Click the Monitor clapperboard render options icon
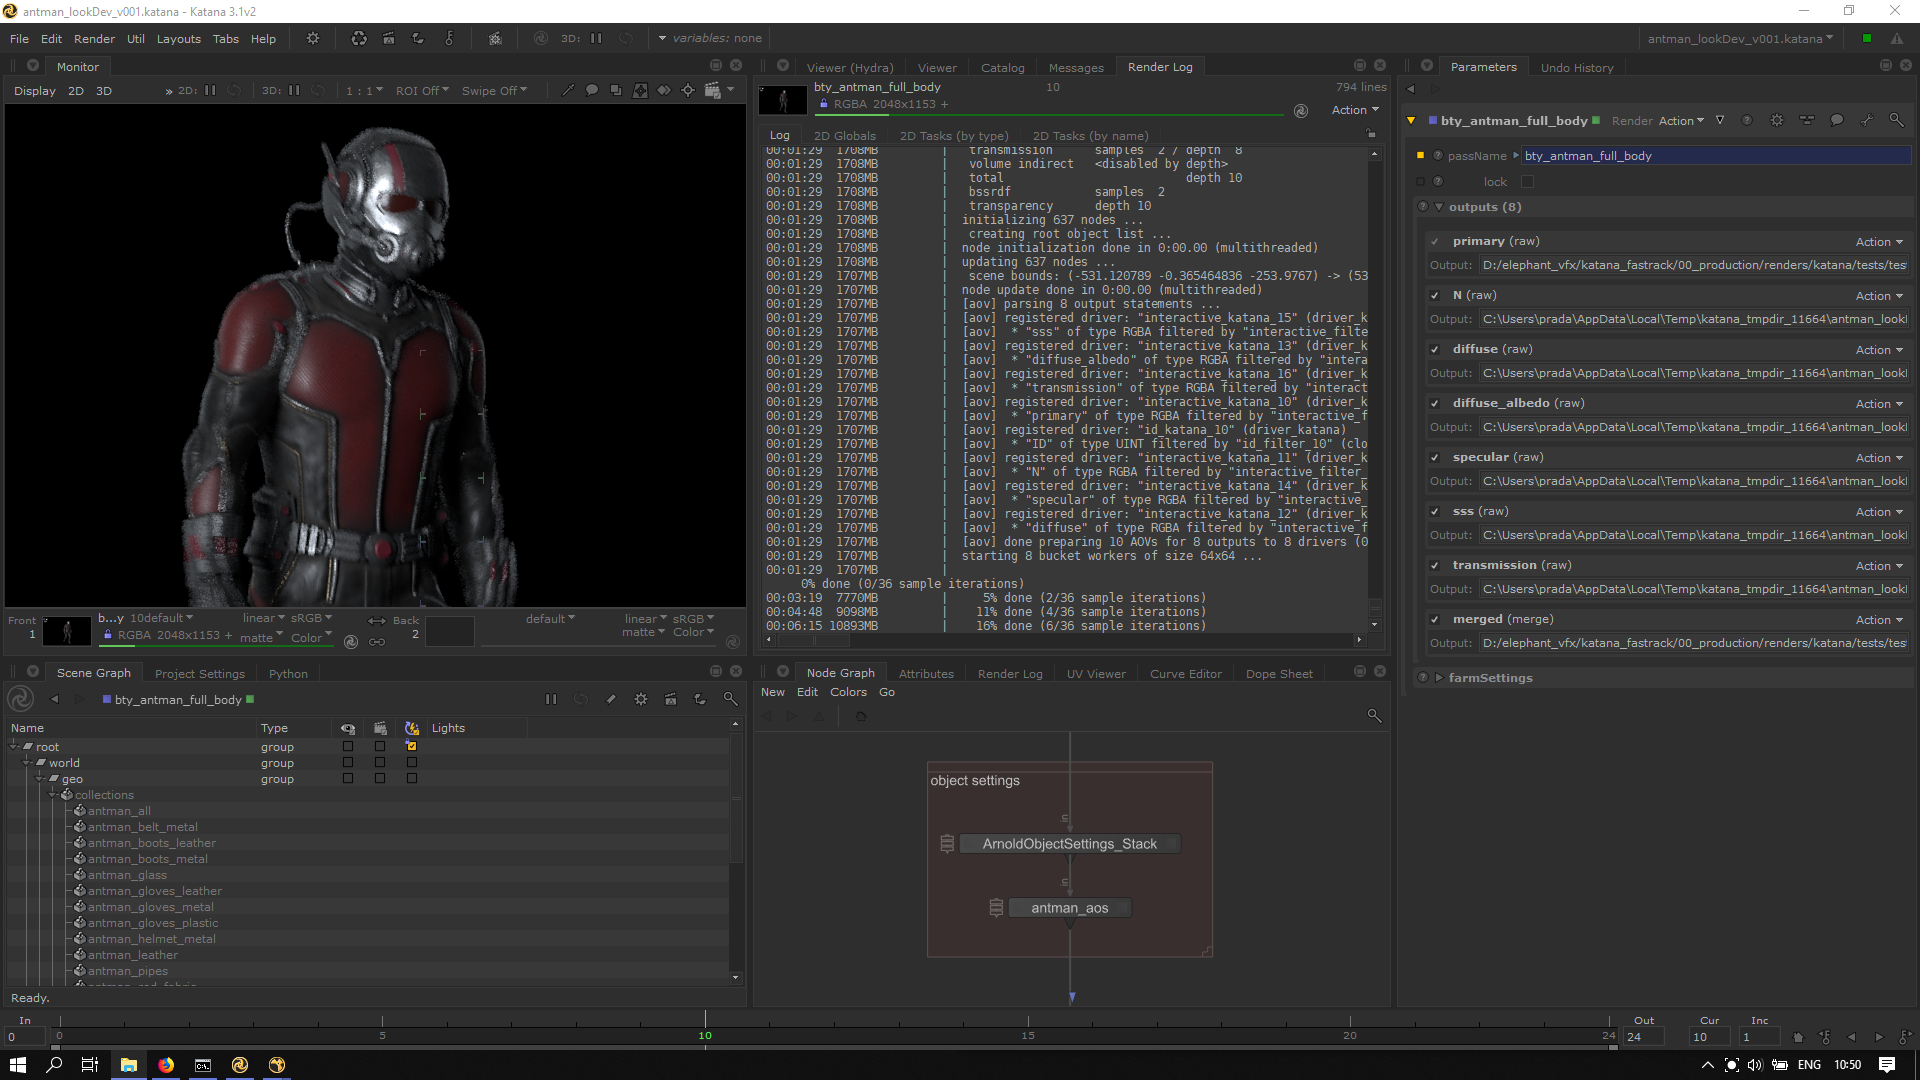 712,90
